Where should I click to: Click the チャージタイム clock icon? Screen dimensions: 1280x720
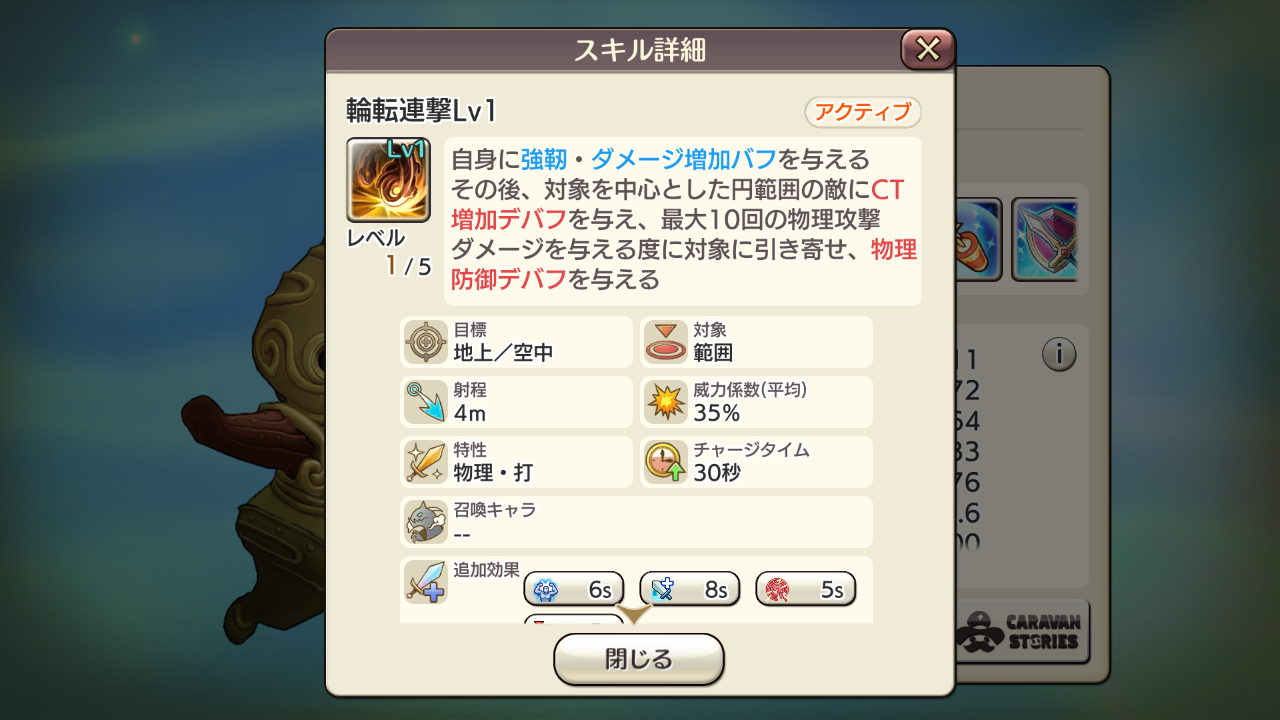click(x=666, y=462)
